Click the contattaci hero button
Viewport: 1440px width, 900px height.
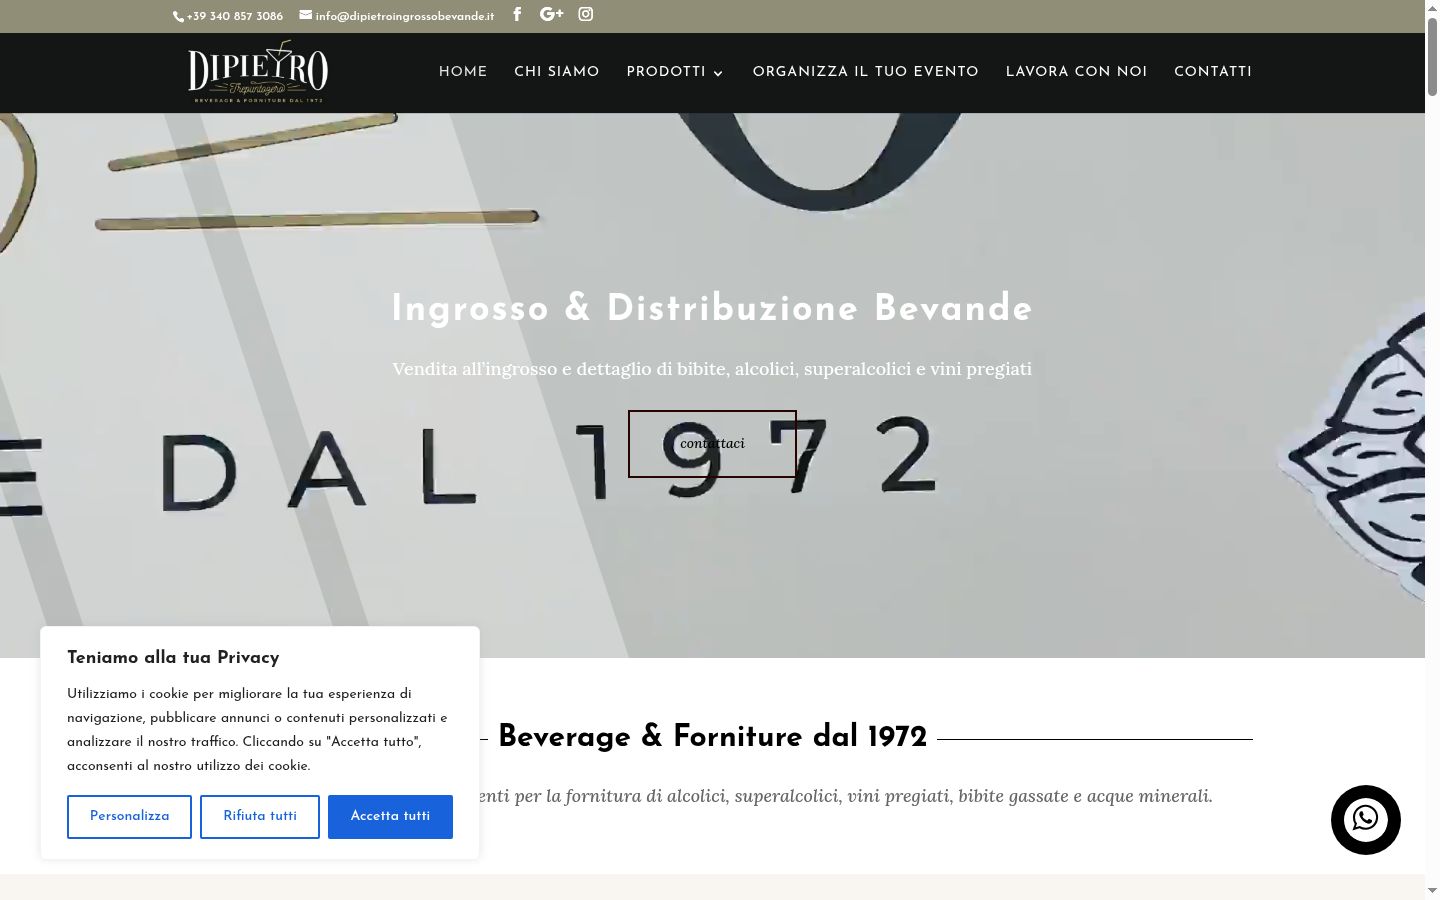click(x=712, y=444)
